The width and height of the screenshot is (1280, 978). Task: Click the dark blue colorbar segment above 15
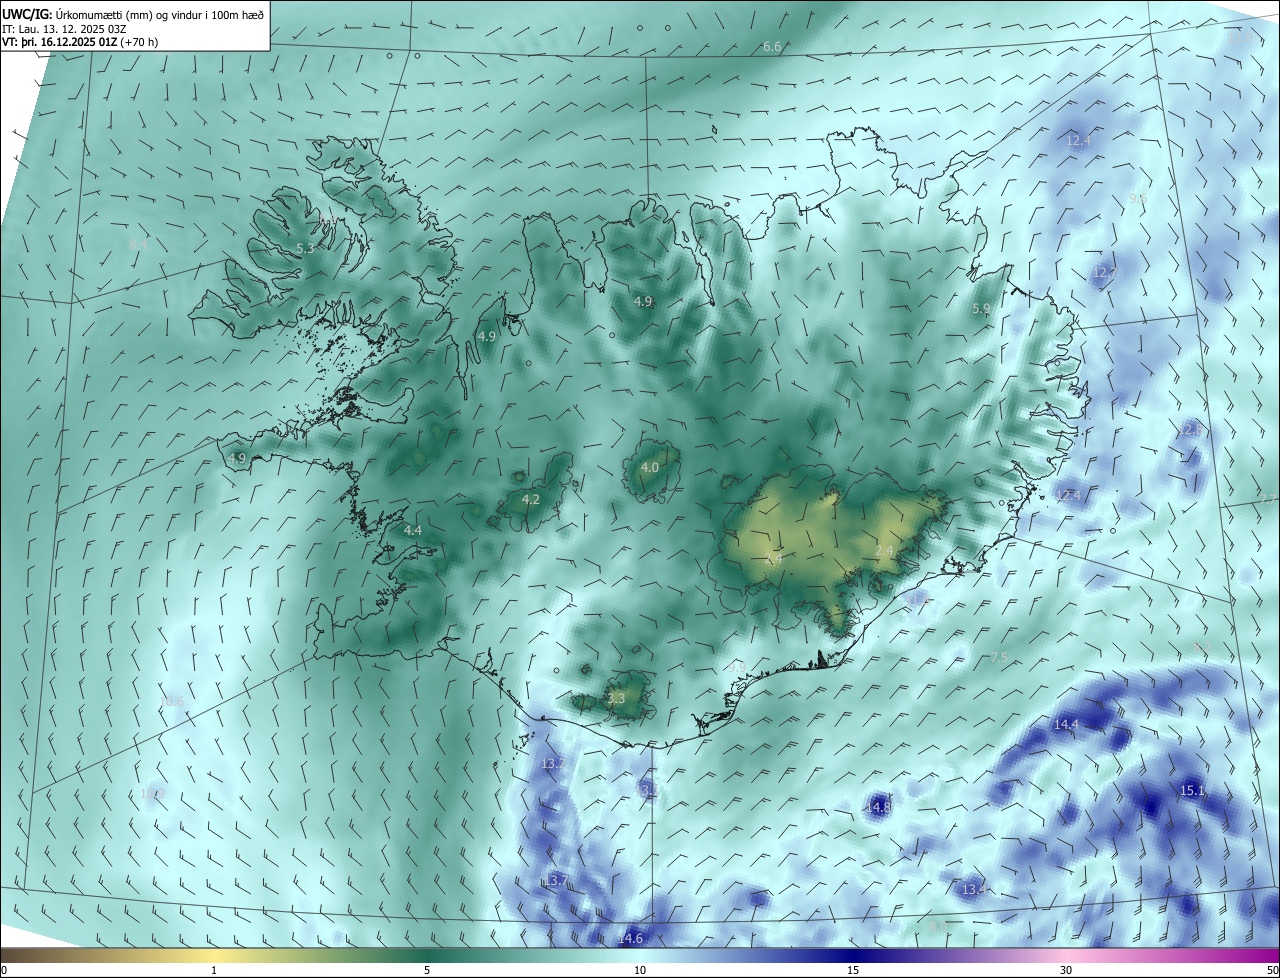853,955
